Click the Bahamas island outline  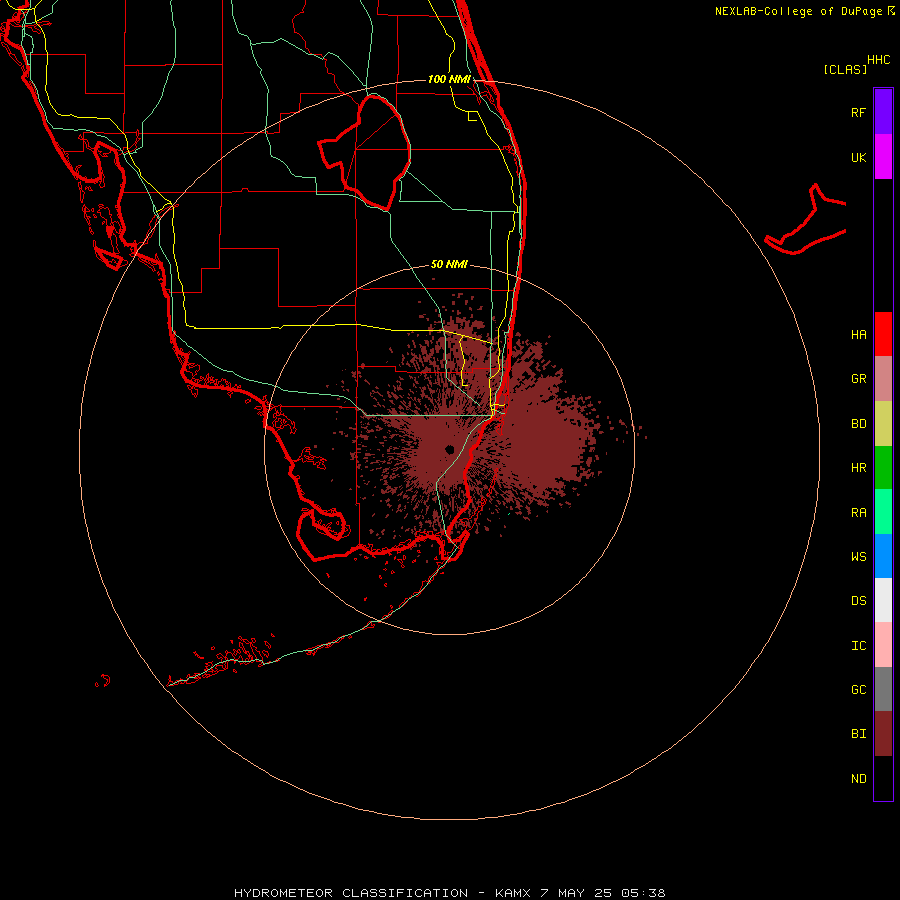[x=806, y=220]
